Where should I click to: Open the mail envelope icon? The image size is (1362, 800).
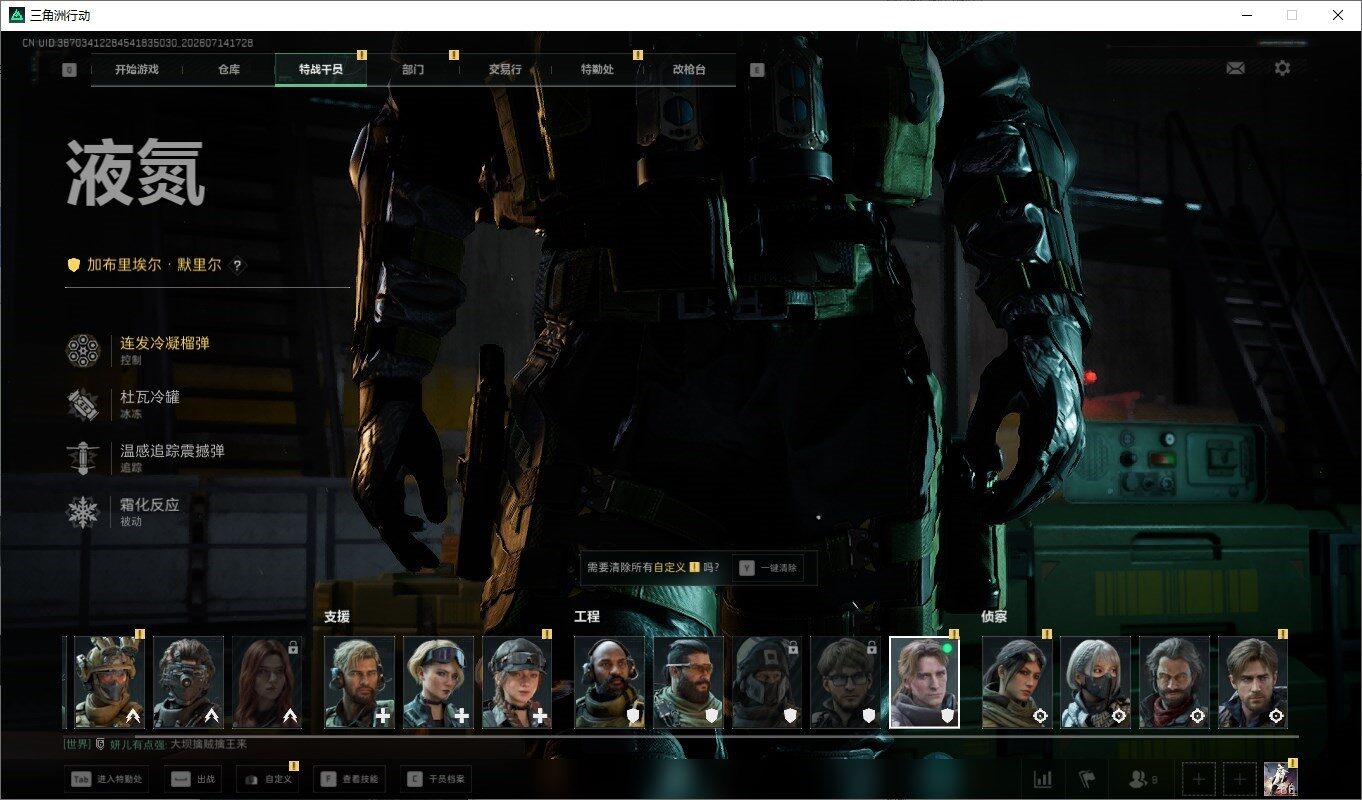coord(1236,68)
